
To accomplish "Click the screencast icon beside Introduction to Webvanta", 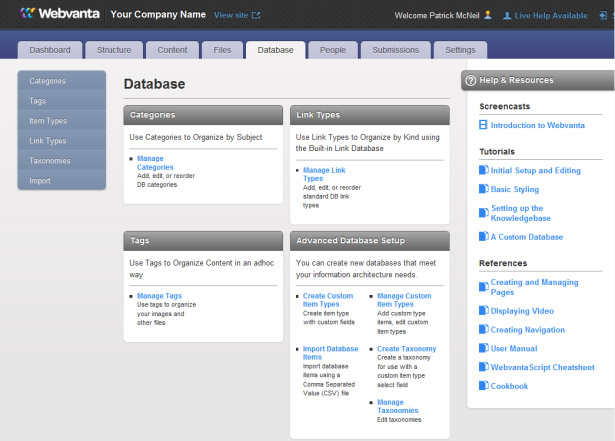I will tap(483, 125).
